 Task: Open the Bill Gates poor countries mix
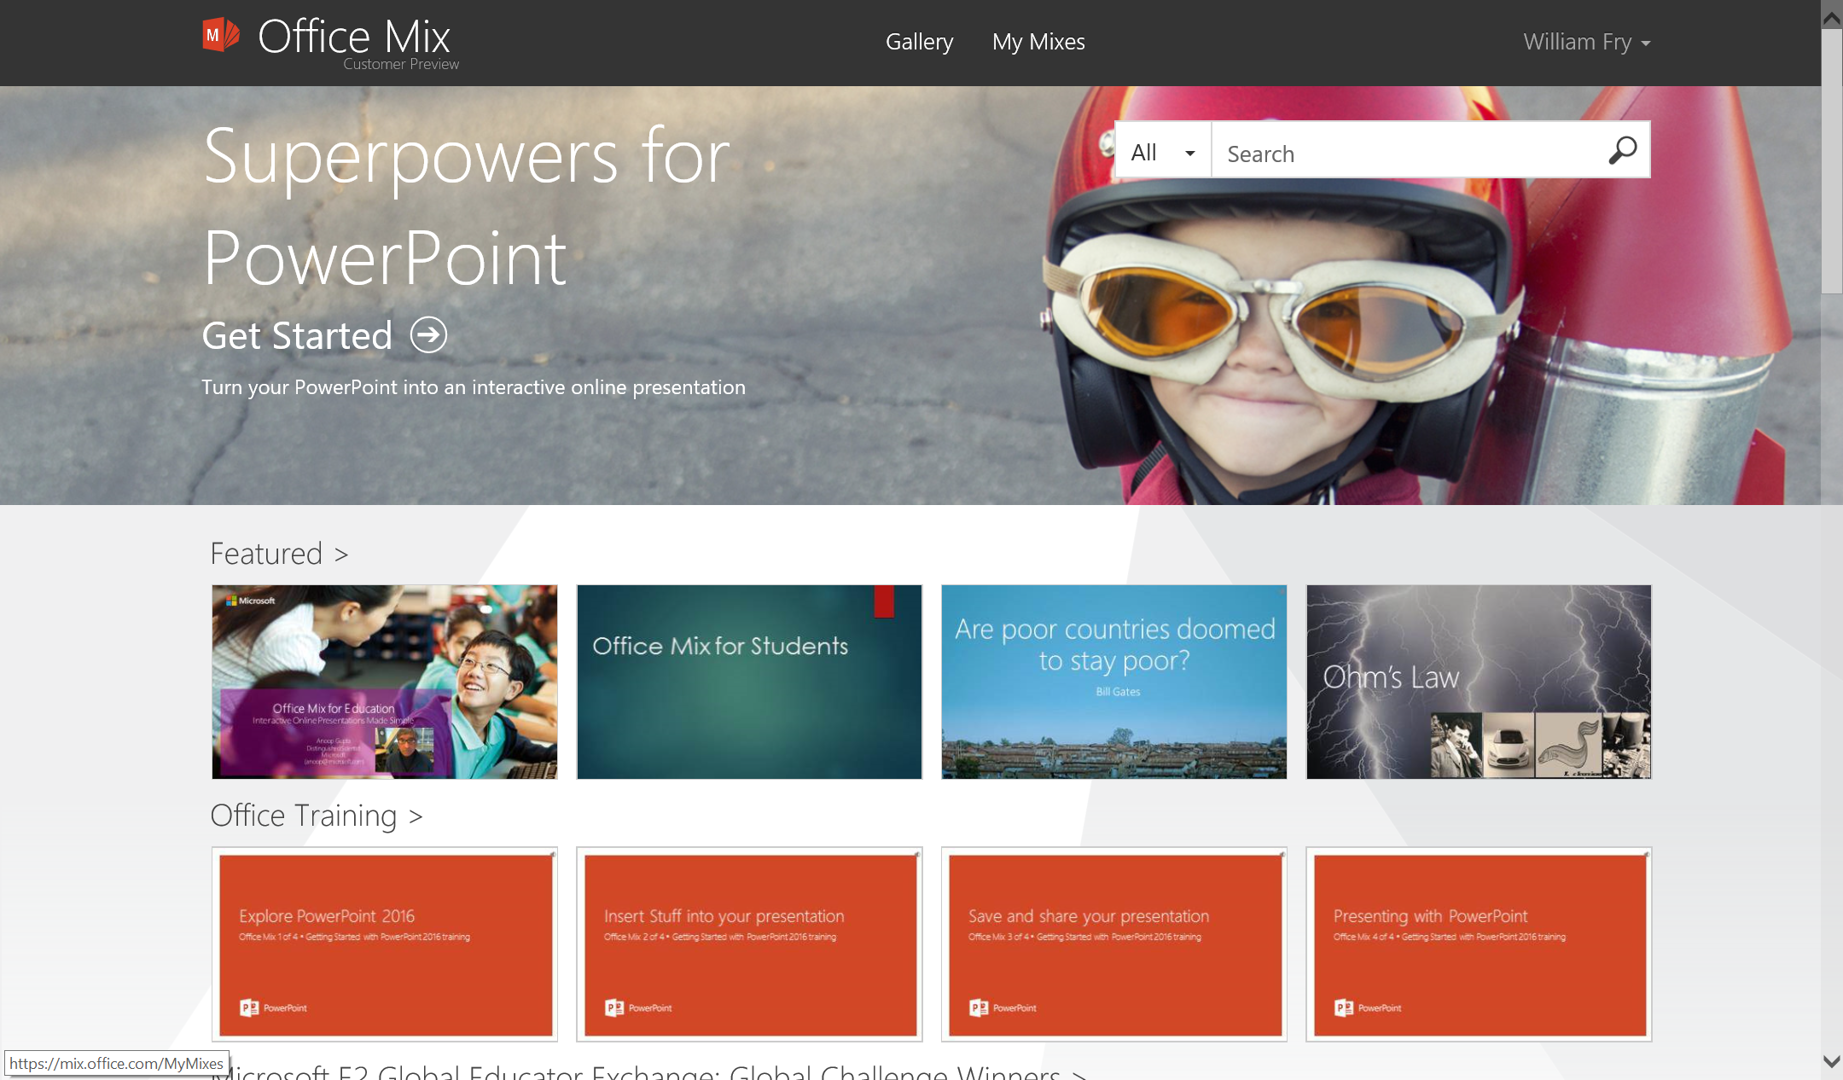1114,682
